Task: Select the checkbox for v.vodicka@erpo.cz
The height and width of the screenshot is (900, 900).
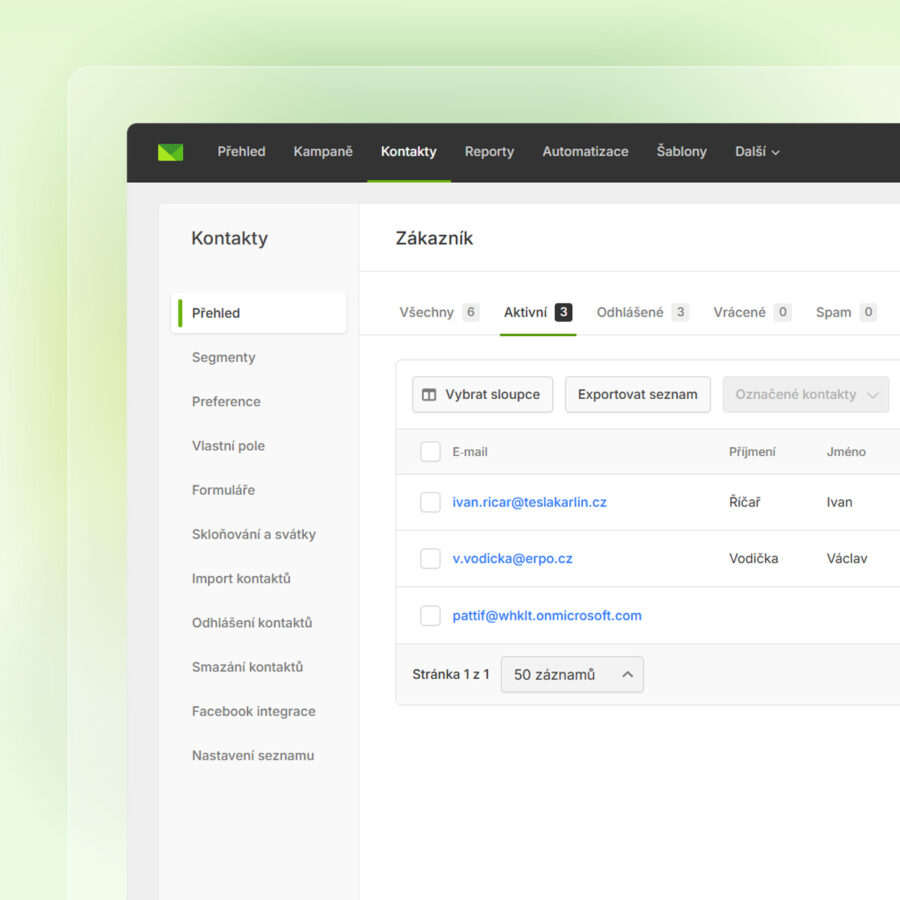Action: 430,559
